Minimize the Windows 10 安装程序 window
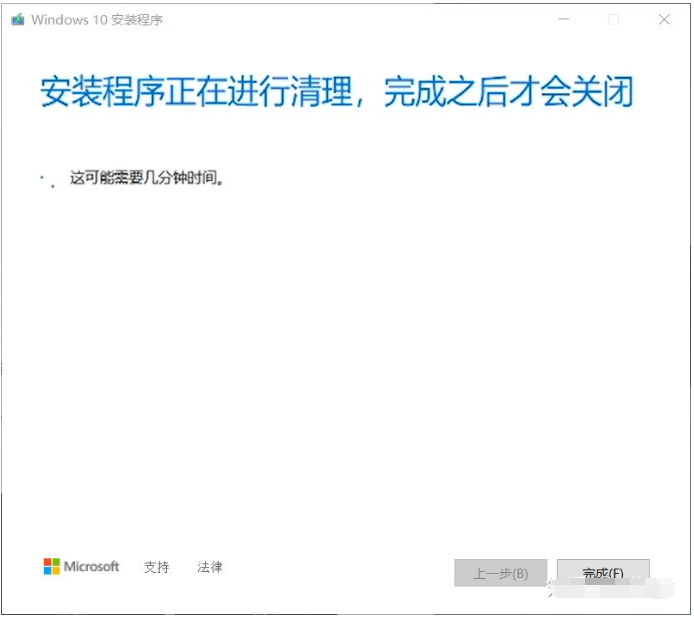694x618 pixels. tap(563, 19)
